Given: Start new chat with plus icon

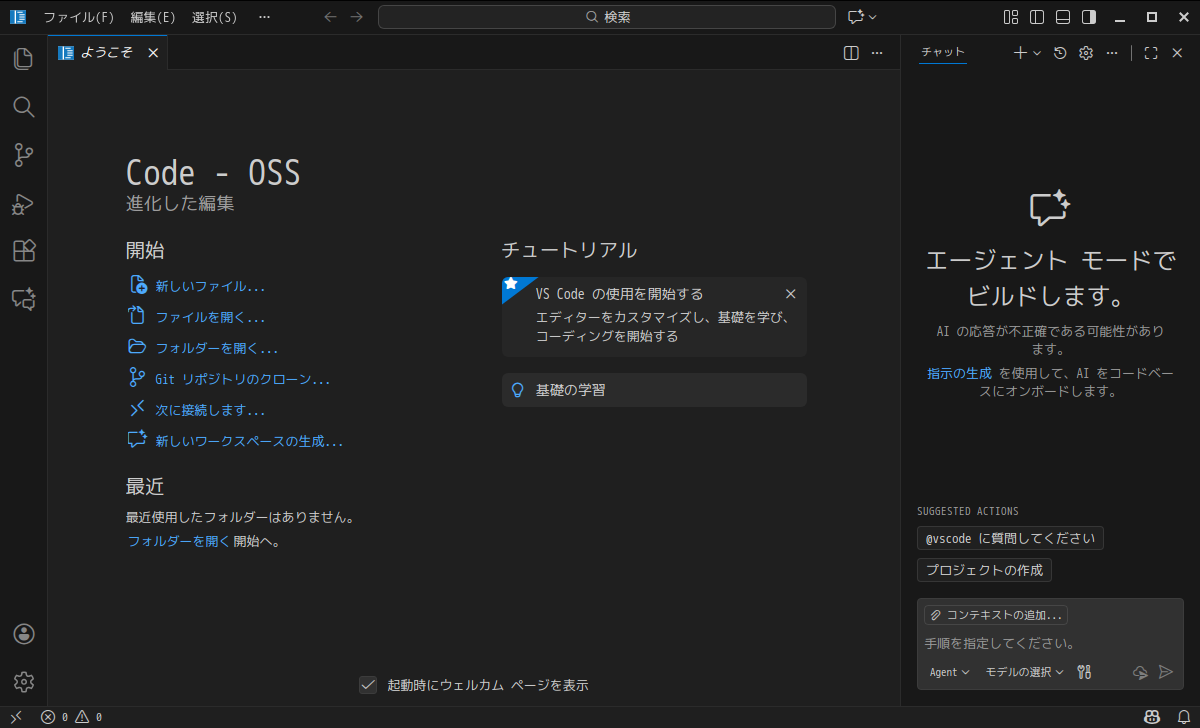Looking at the screenshot, I should [x=1020, y=53].
